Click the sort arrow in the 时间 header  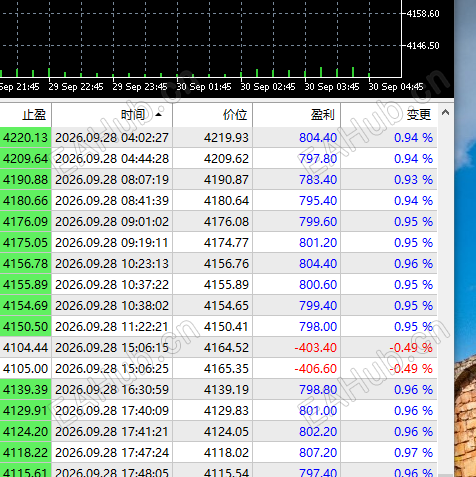tap(159, 115)
